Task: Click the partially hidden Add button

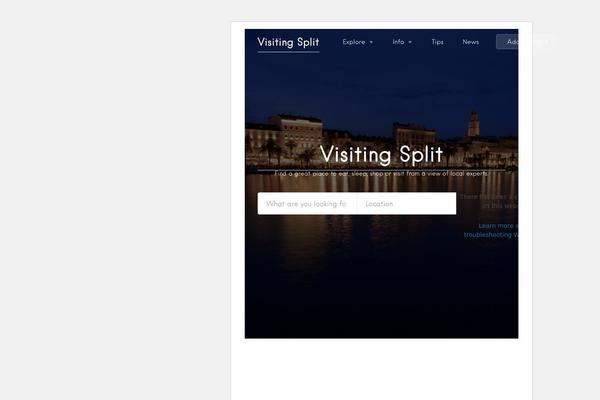Action: coord(507,42)
